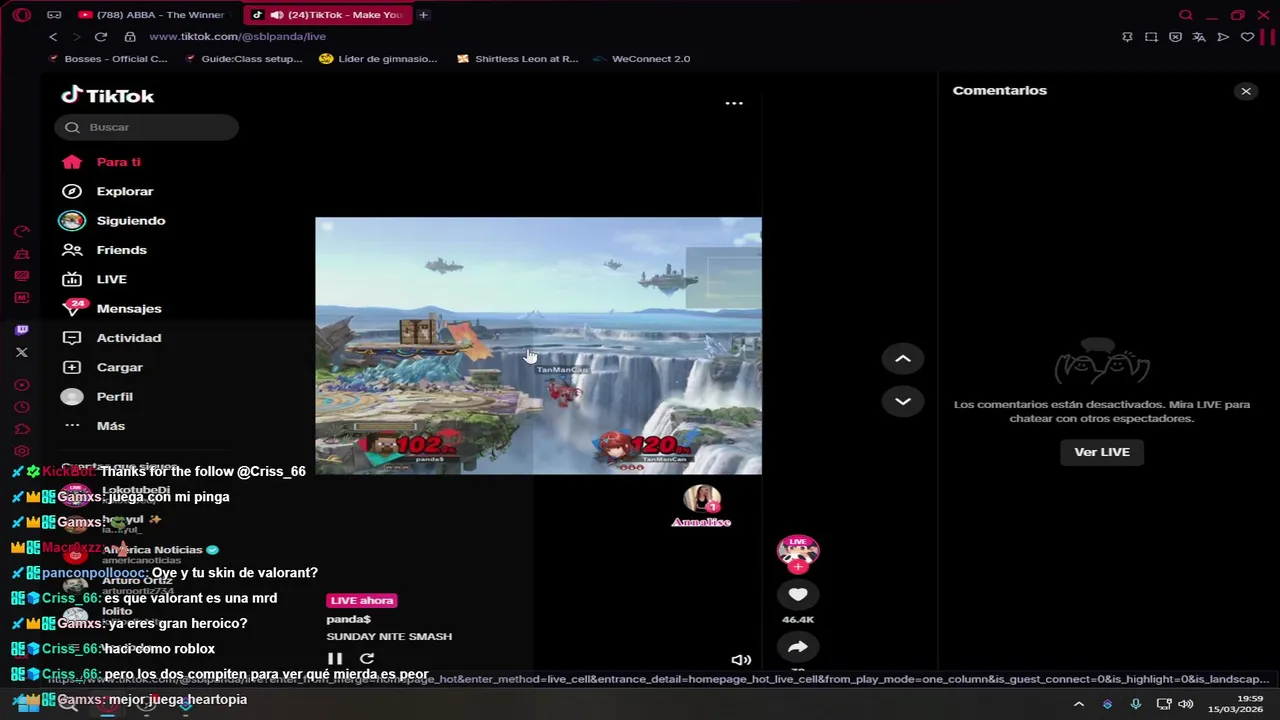Open Actividad notifications

pyautogui.click(x=129, y=338)
